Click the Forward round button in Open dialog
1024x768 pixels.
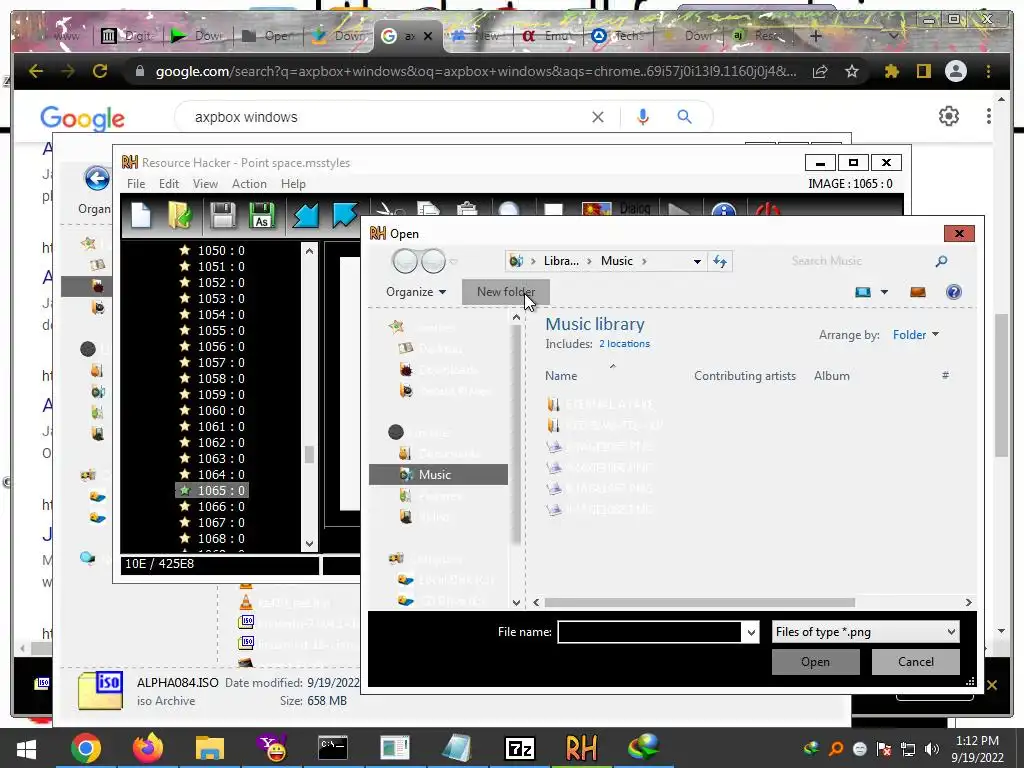pos(433,261)
